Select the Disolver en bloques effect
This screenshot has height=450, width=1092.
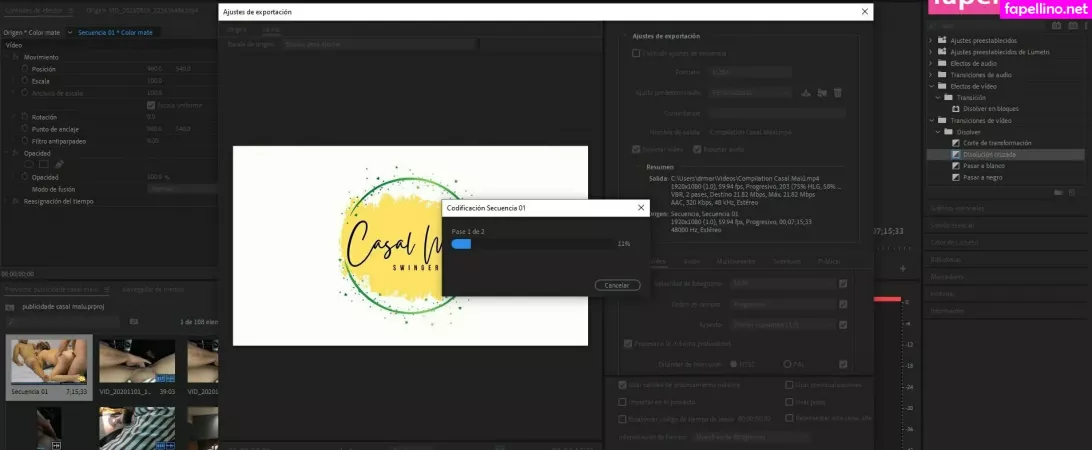tap(991, 109)
